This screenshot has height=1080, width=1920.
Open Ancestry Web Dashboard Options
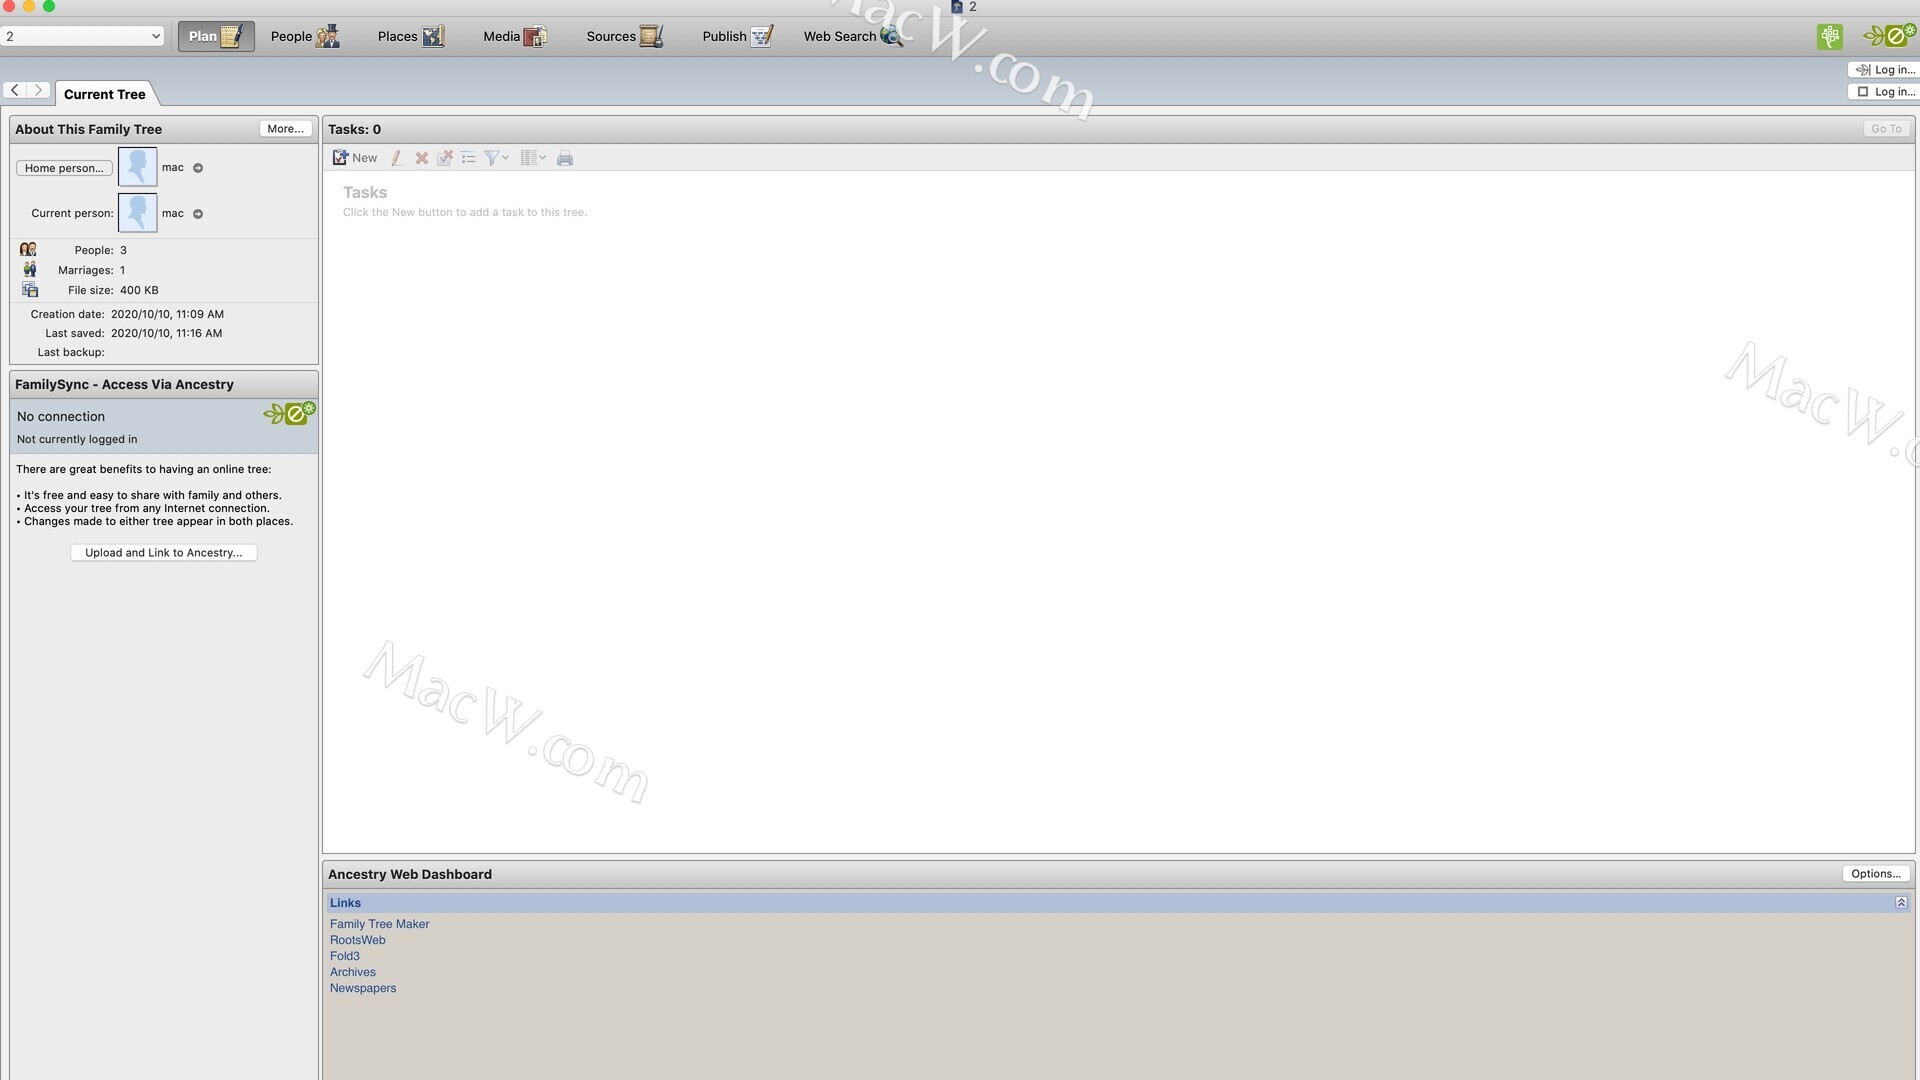1876,874
